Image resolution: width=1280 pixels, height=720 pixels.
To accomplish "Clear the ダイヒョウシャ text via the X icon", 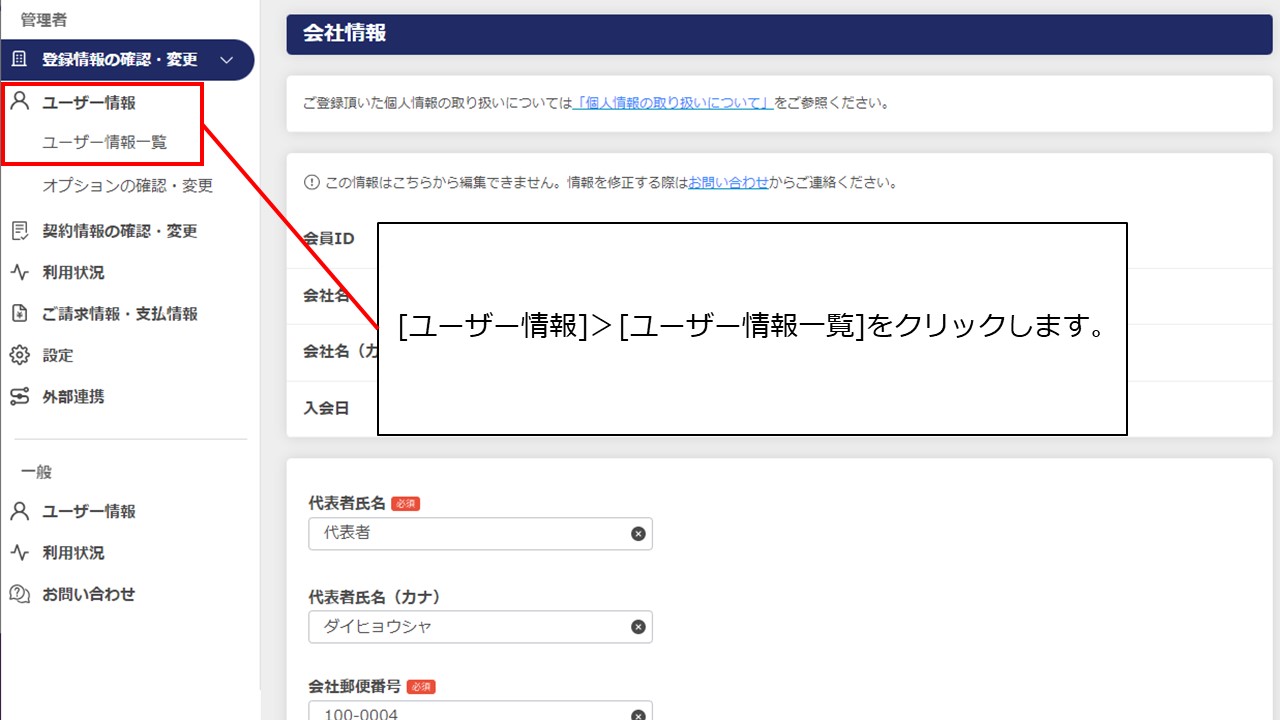I will 637,626.
